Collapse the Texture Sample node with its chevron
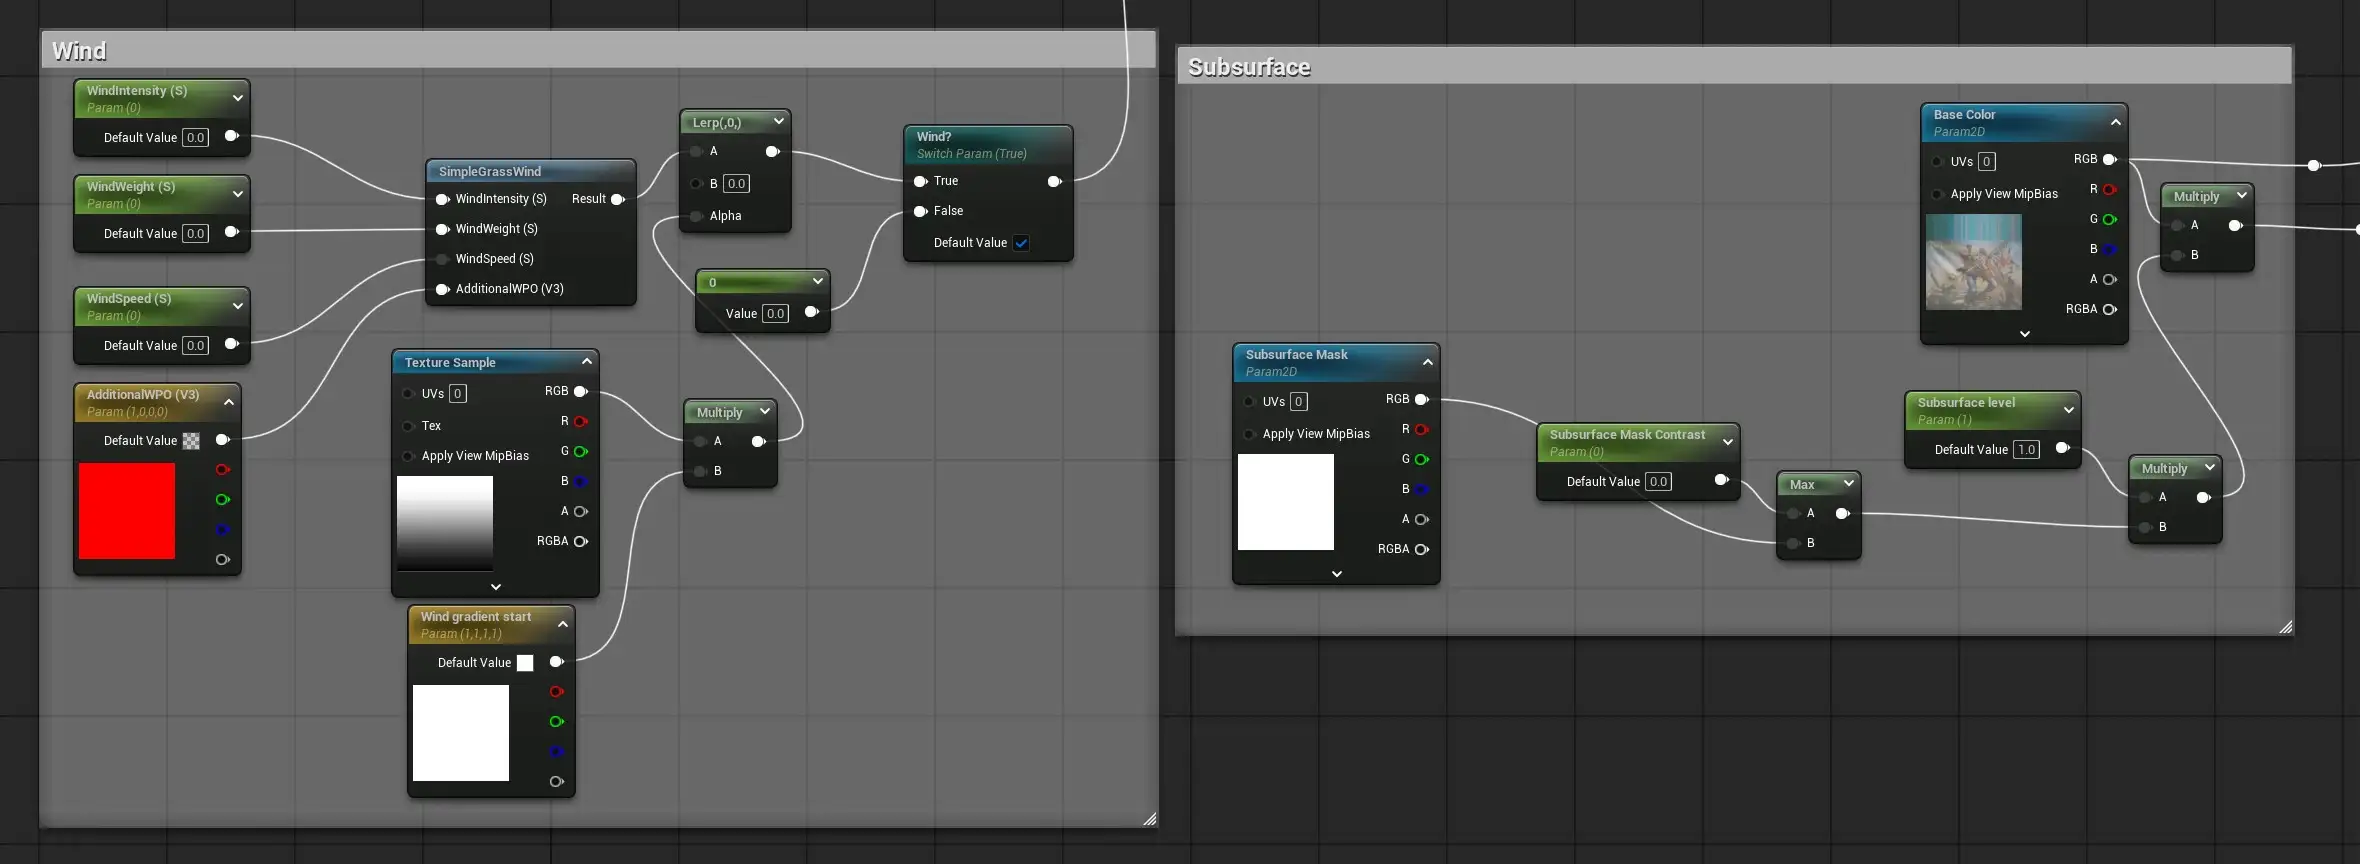This screenshot has height=864, width=2360. (587, 361)
